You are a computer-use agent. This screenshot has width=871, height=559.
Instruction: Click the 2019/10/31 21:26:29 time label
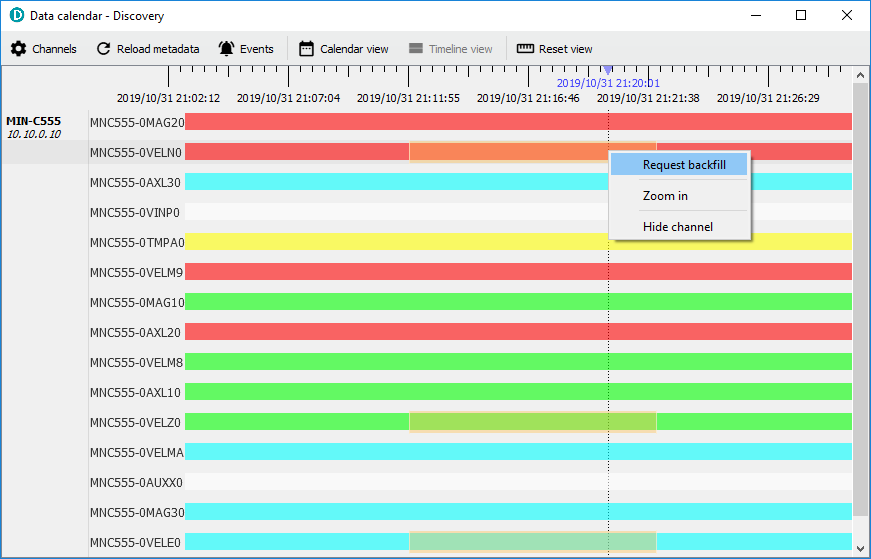(768, 98)
